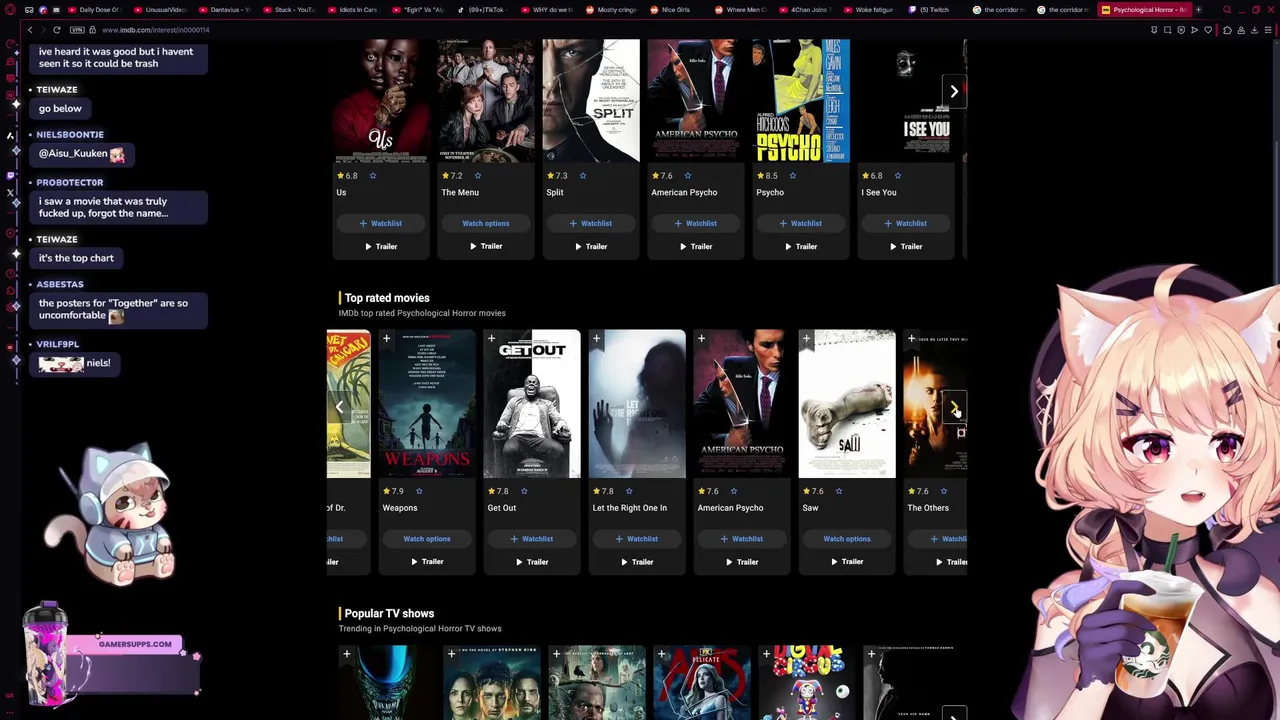The width and height of the screenshot is (1280, 720).
Task: Play the Split trailer
Action: pos(591,246)
